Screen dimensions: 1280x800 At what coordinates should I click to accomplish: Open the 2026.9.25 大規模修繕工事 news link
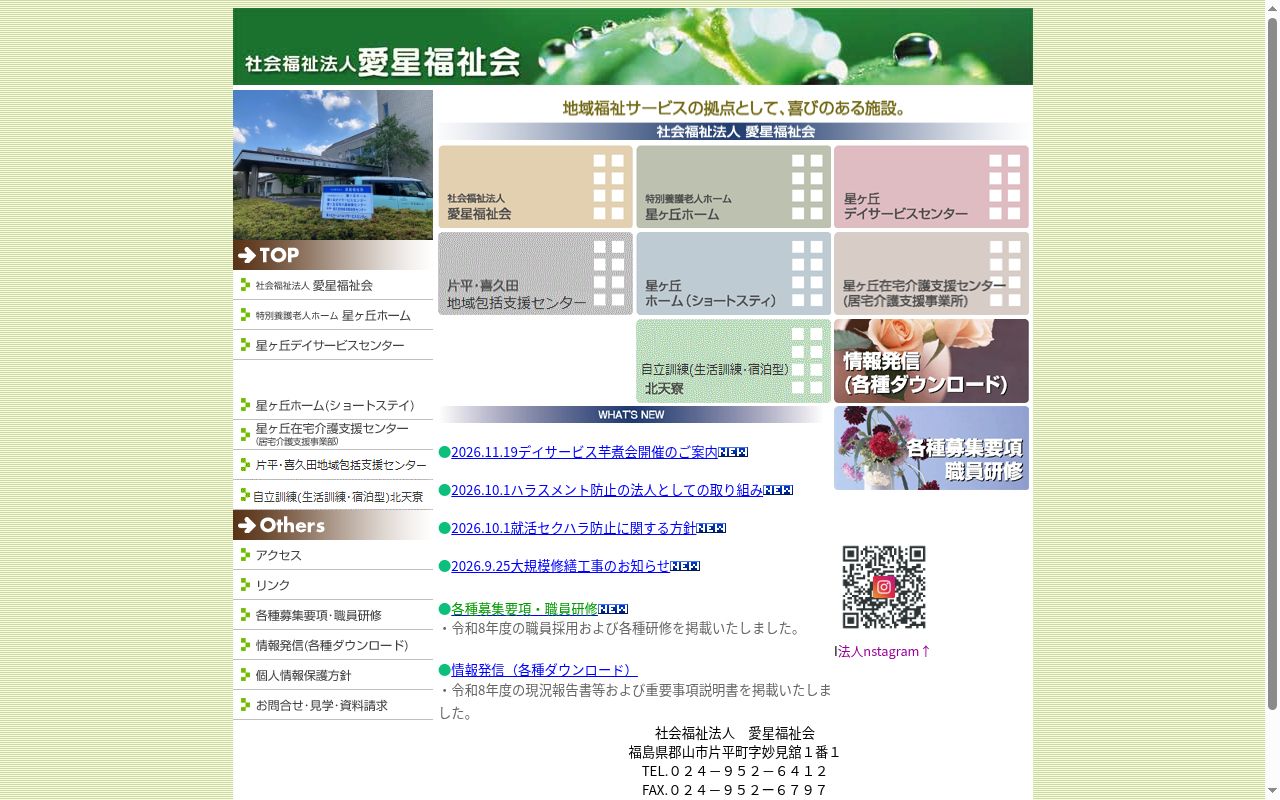tap(560, 566)
